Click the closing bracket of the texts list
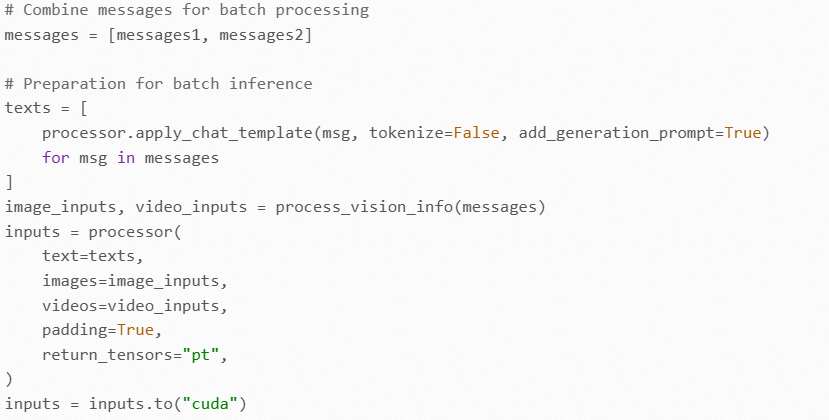Screen dimensions: 829x420 [9, 182]
